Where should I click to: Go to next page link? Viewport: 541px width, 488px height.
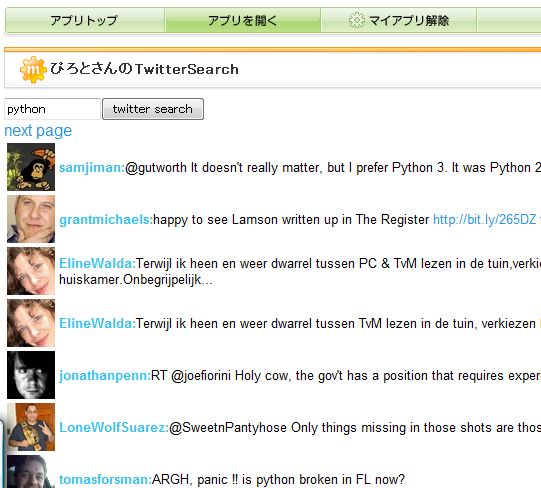[x=38, y=131]
